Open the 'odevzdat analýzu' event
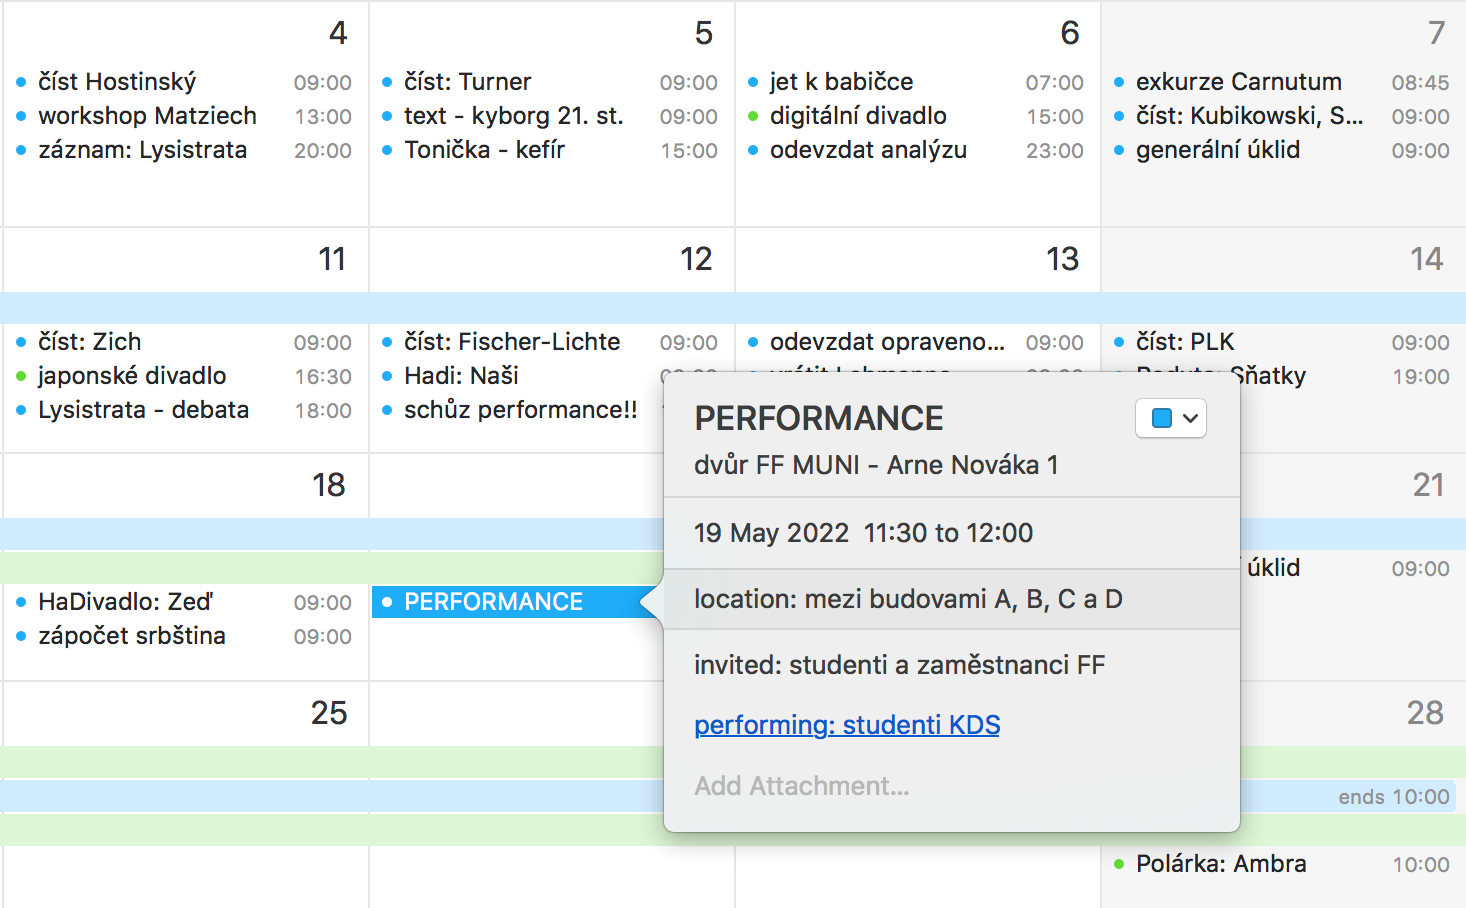Image resolution: width=1466 pixels, height=908 pixels. [x=868, y=150]
